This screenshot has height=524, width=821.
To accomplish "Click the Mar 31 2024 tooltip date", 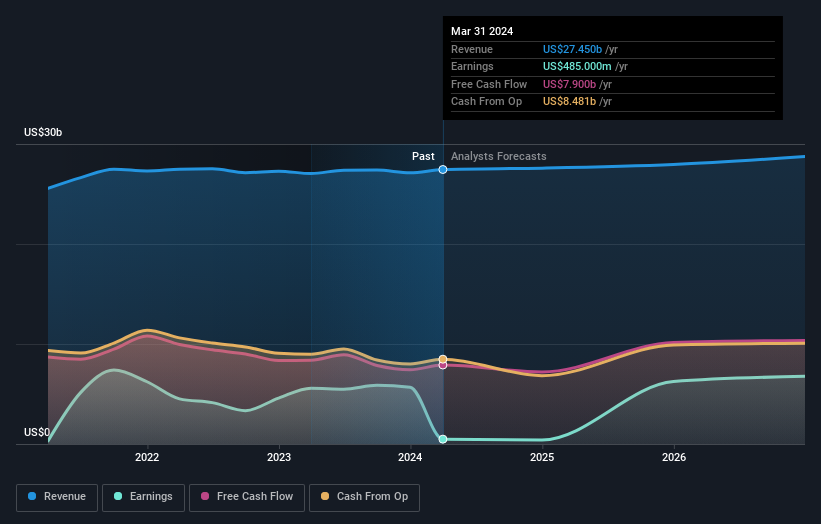I will pos(482,31).
